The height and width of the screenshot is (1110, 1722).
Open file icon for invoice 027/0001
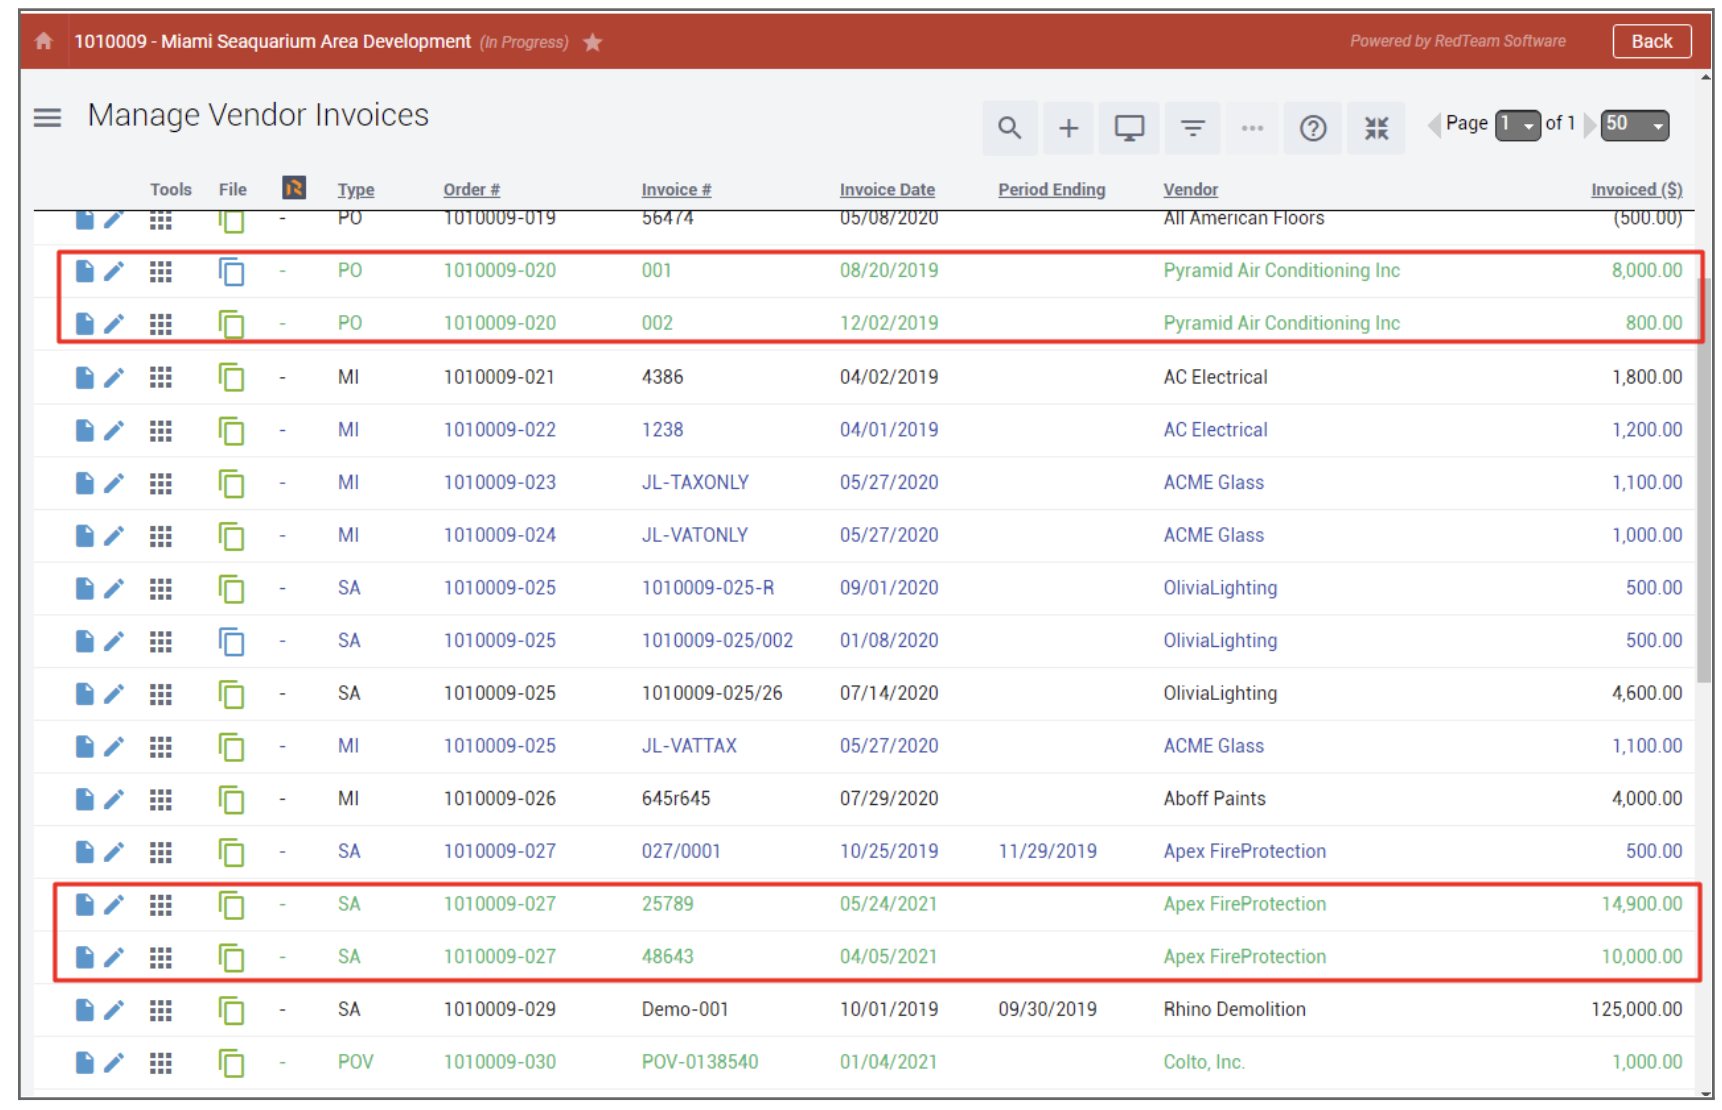[231, 852]
